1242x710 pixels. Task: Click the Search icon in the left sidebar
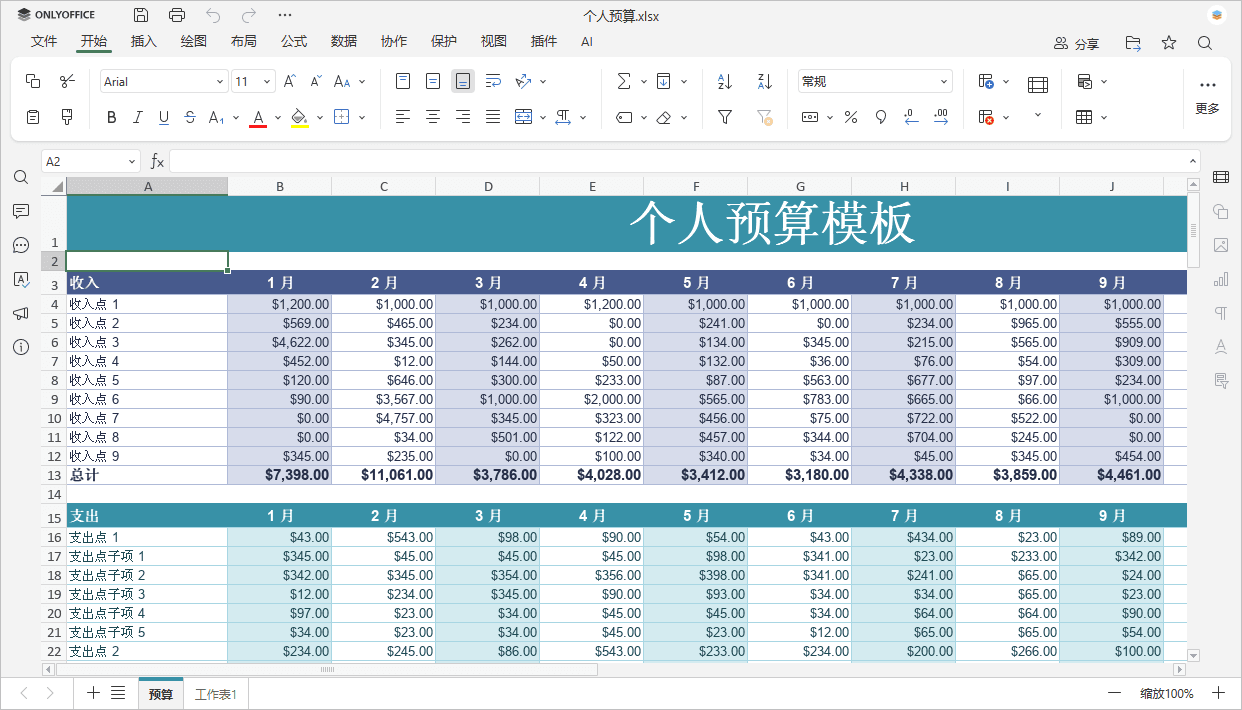point(21,177)
